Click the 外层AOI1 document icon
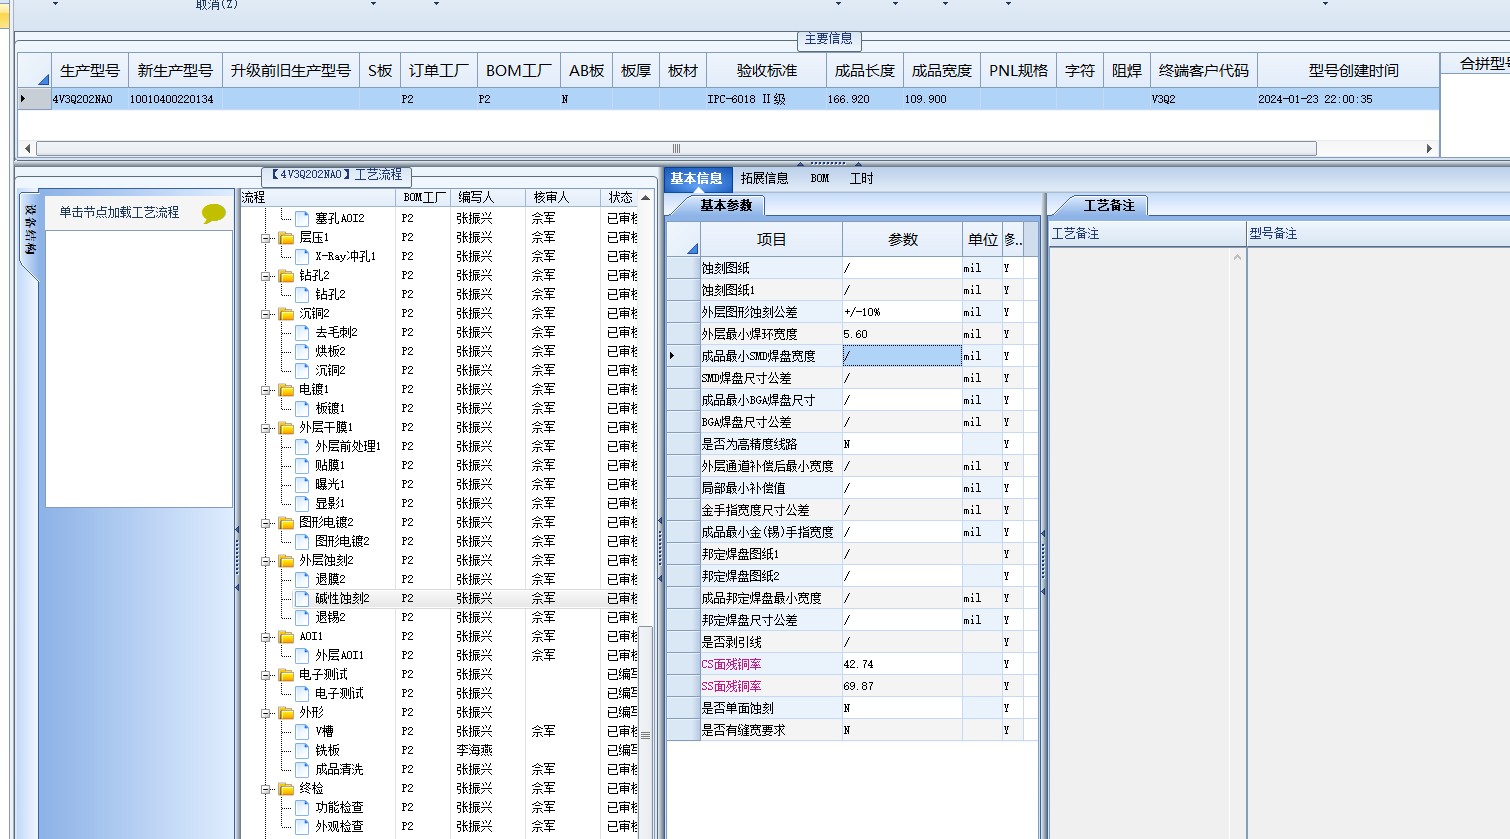This screenshot has height=839, width=1510. (302, 655)
